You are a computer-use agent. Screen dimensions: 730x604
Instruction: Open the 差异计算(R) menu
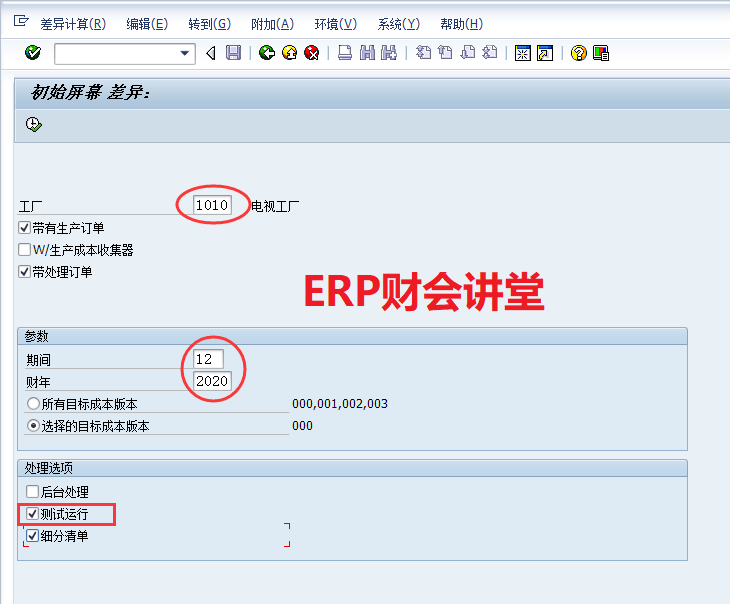(72, 24)
